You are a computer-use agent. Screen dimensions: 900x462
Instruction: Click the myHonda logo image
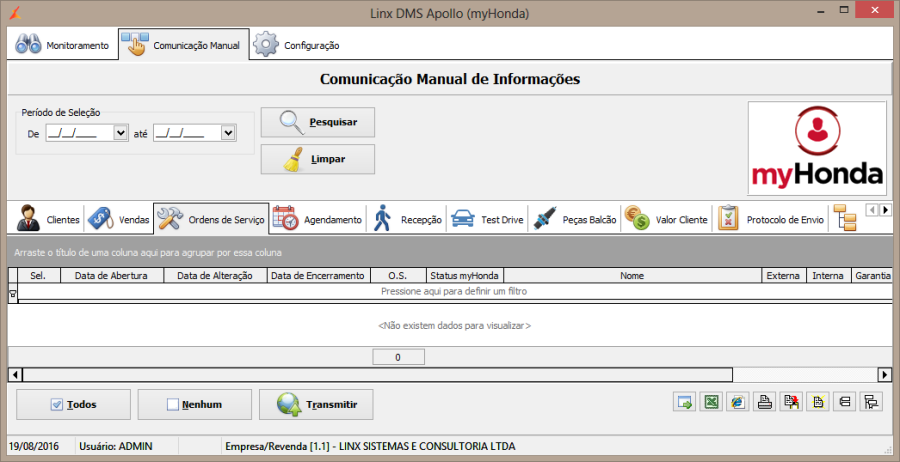click(x=817, y=149)
